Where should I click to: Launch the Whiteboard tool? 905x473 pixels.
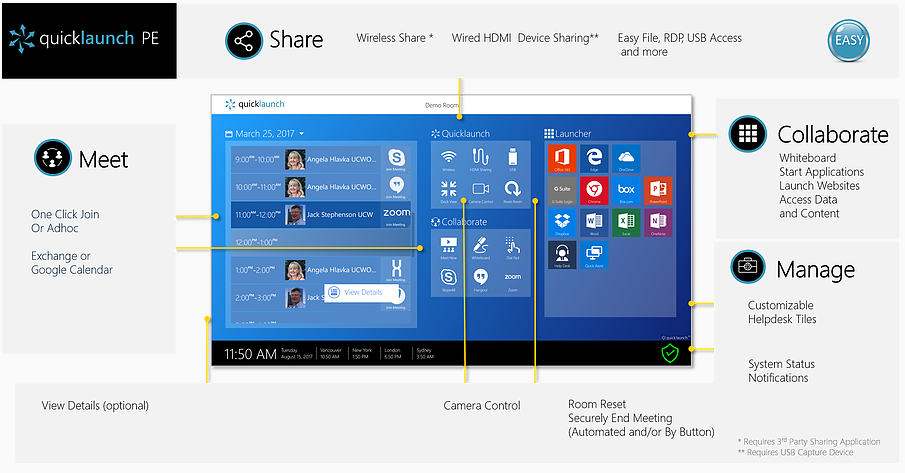tap(480, 247)
